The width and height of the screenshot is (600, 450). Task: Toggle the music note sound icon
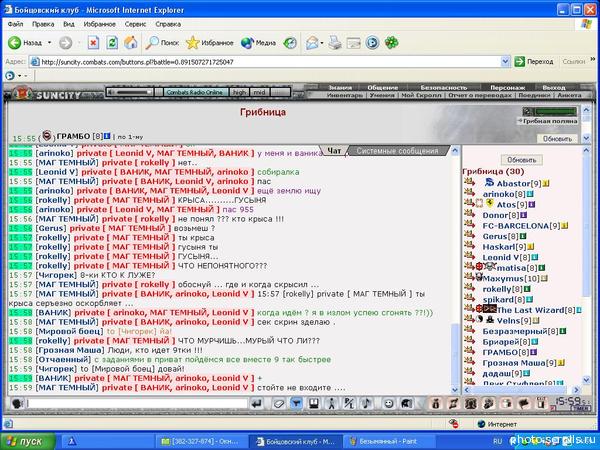coord(366,403)
